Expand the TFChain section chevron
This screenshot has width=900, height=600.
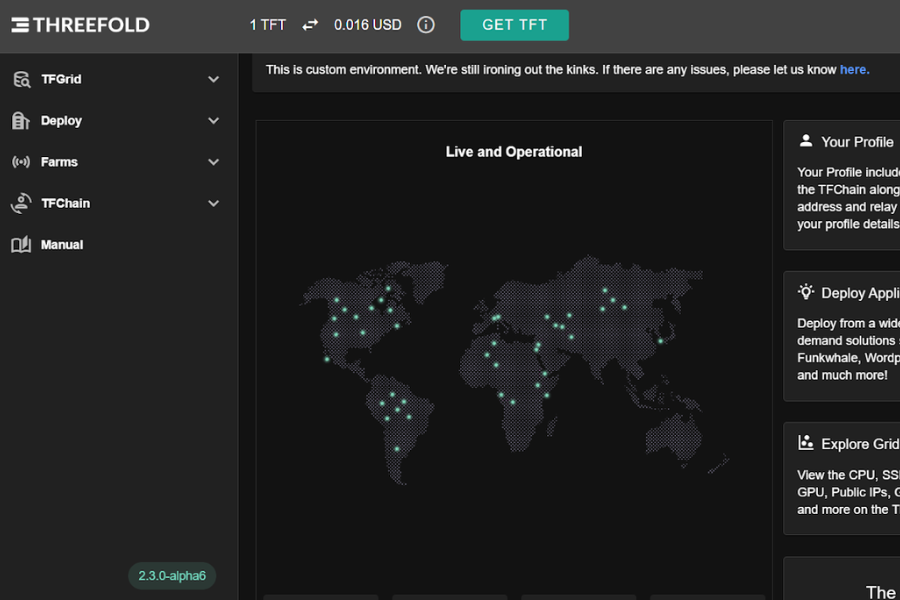(213, 203)
